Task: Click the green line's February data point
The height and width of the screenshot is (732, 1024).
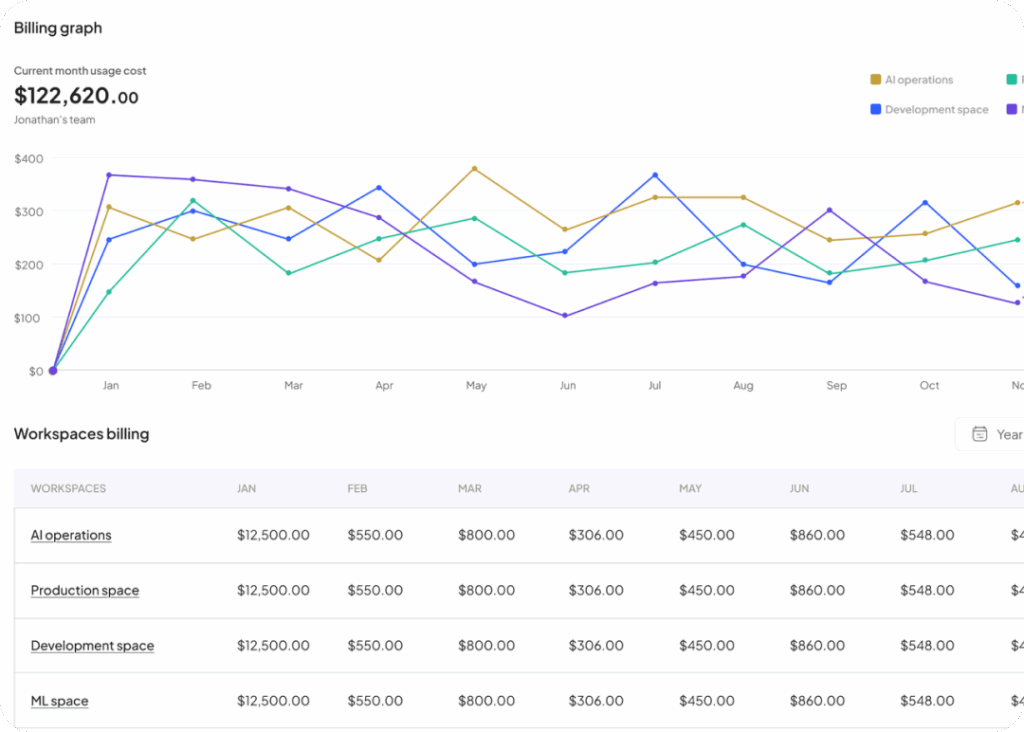Action: tap(193, 201)
